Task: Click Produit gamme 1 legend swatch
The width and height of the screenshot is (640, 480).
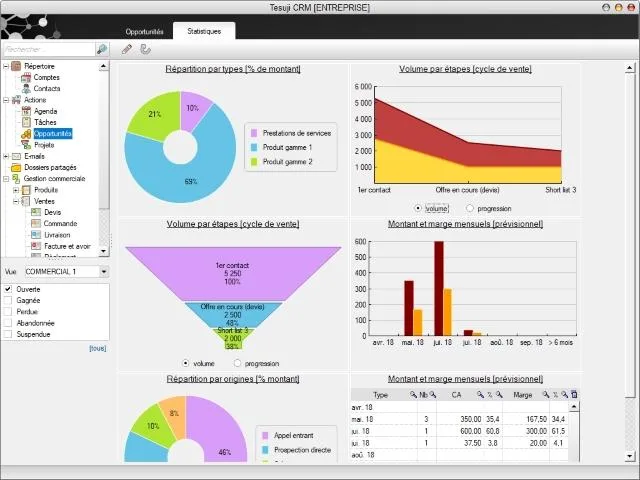Action: [254, 147]
